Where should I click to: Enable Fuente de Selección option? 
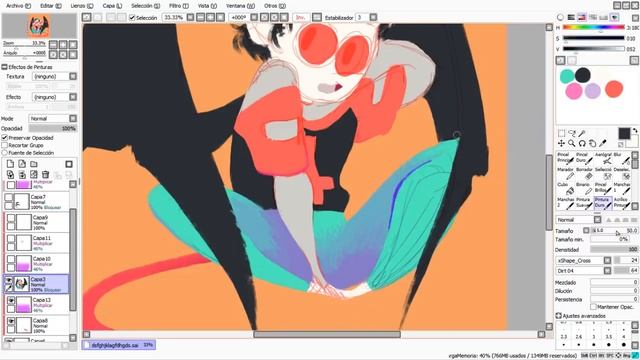4,153
